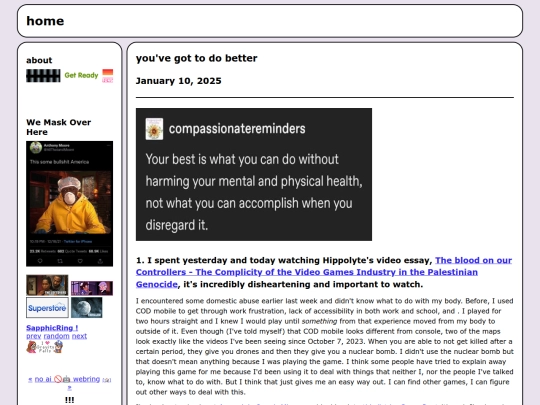Click the sunflower avatar in quote image
The width and height of the screenshot is (540, 405).
click(154, 129)
